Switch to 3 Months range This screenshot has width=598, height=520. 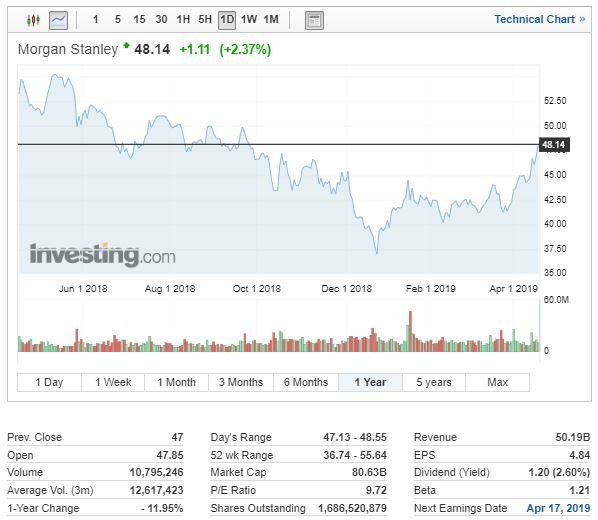(x=241, y=382)
